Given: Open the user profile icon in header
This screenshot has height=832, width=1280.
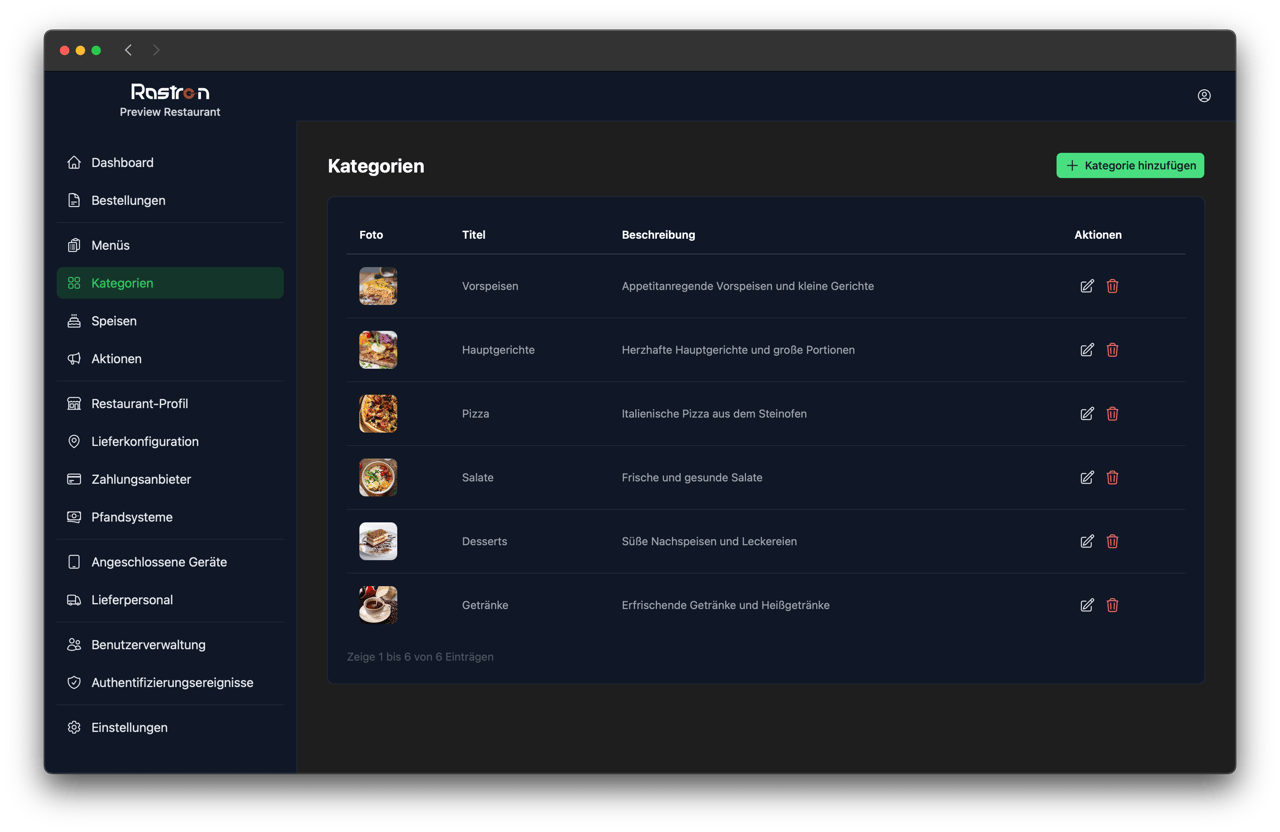Looking at the screenshot, I should tap(1204, 96).
